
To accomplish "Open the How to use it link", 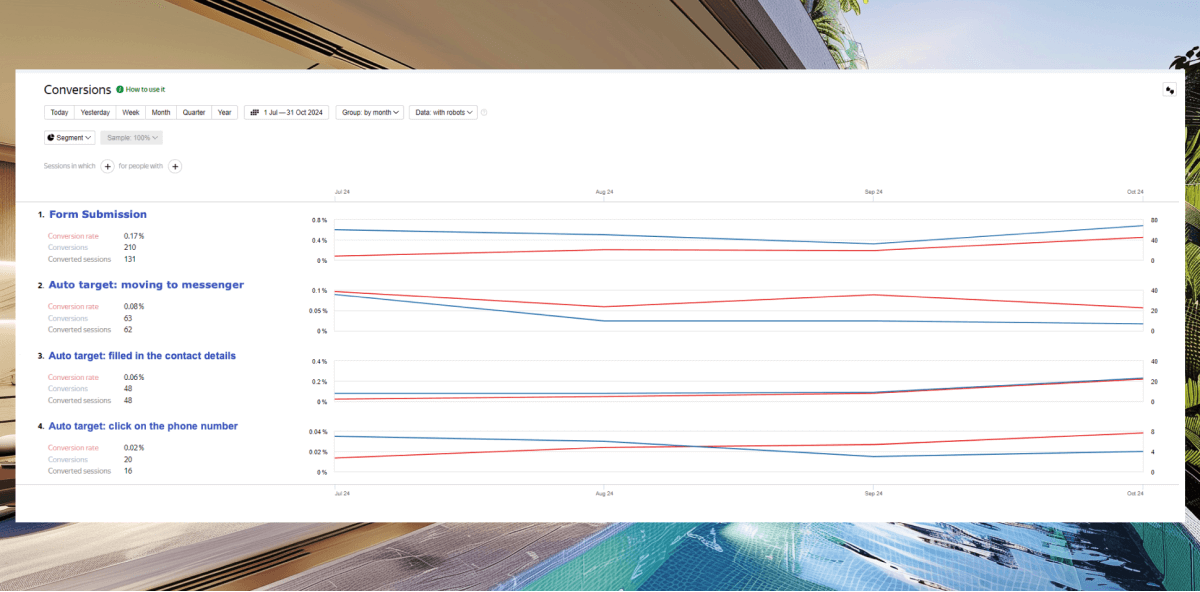I will point(145,90).
